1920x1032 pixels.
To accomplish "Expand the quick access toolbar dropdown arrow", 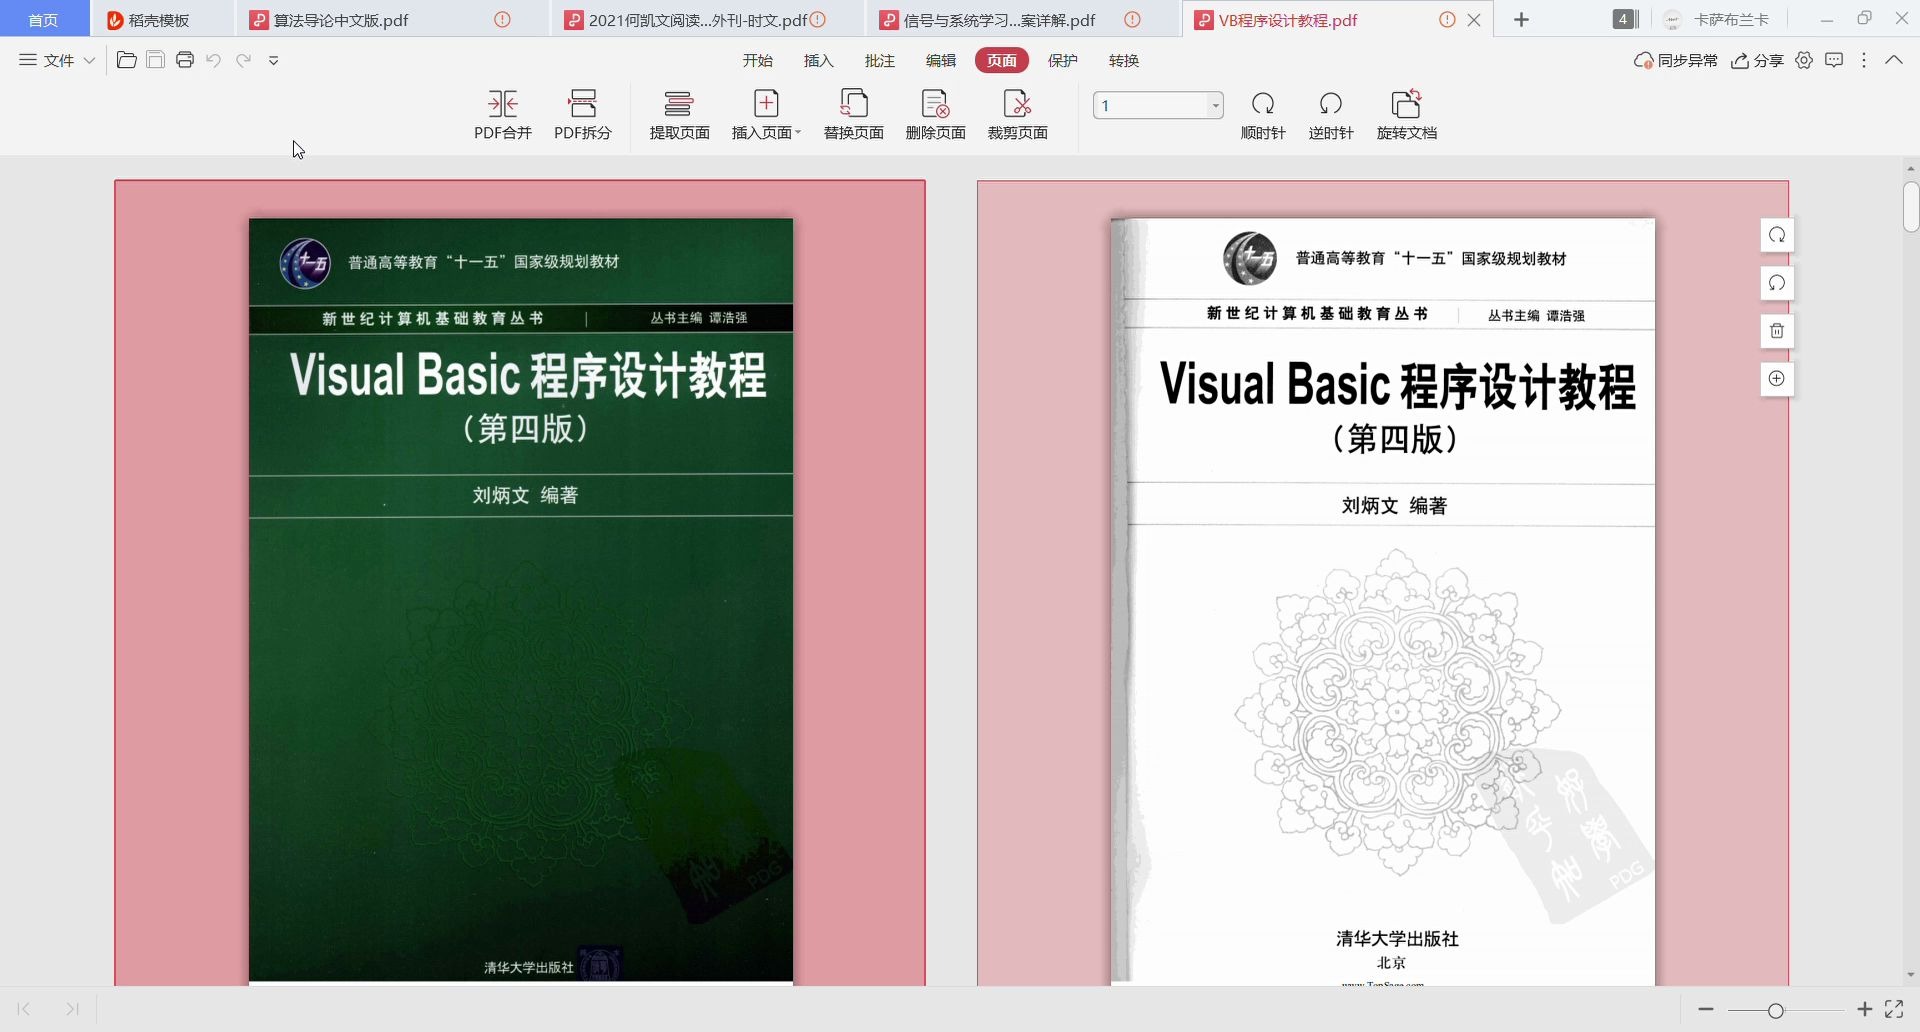I will [x=273, y=60].
